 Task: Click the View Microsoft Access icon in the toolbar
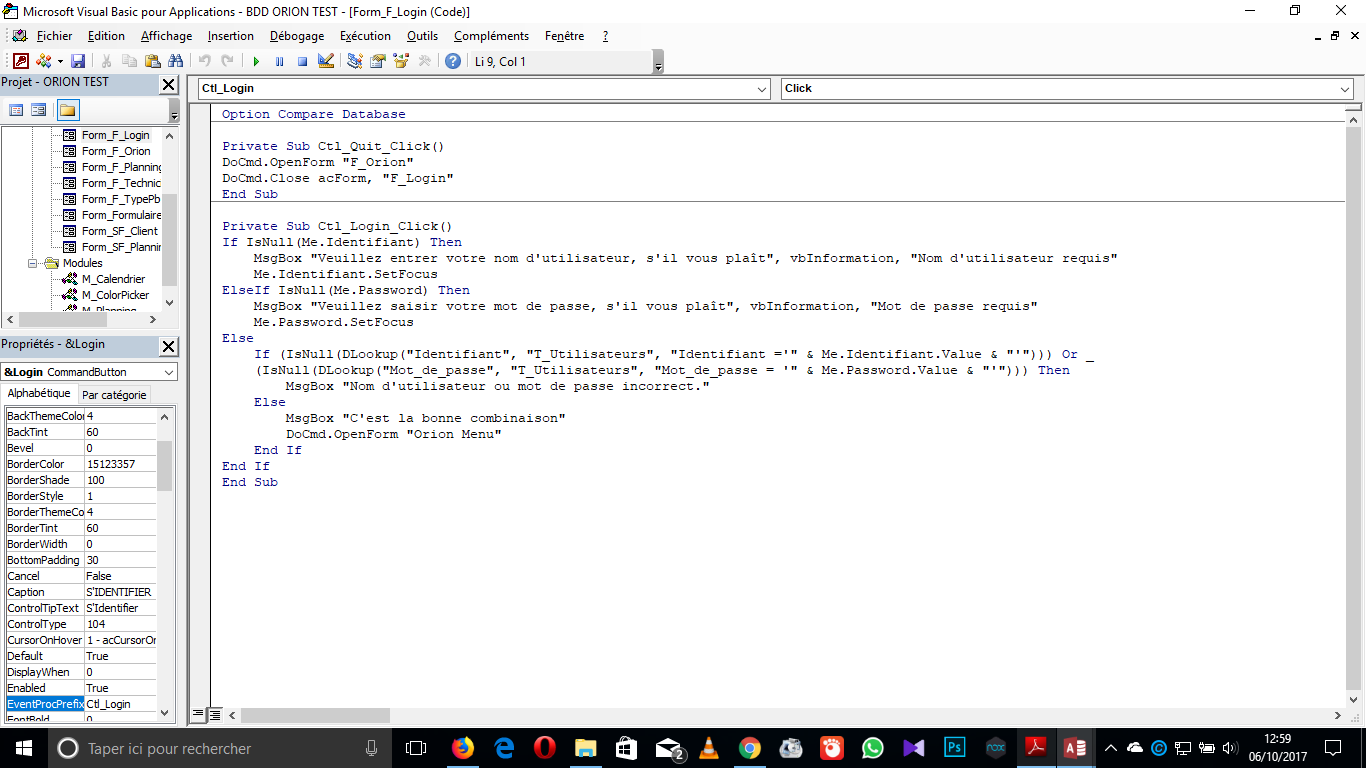(x=20, y=61)
